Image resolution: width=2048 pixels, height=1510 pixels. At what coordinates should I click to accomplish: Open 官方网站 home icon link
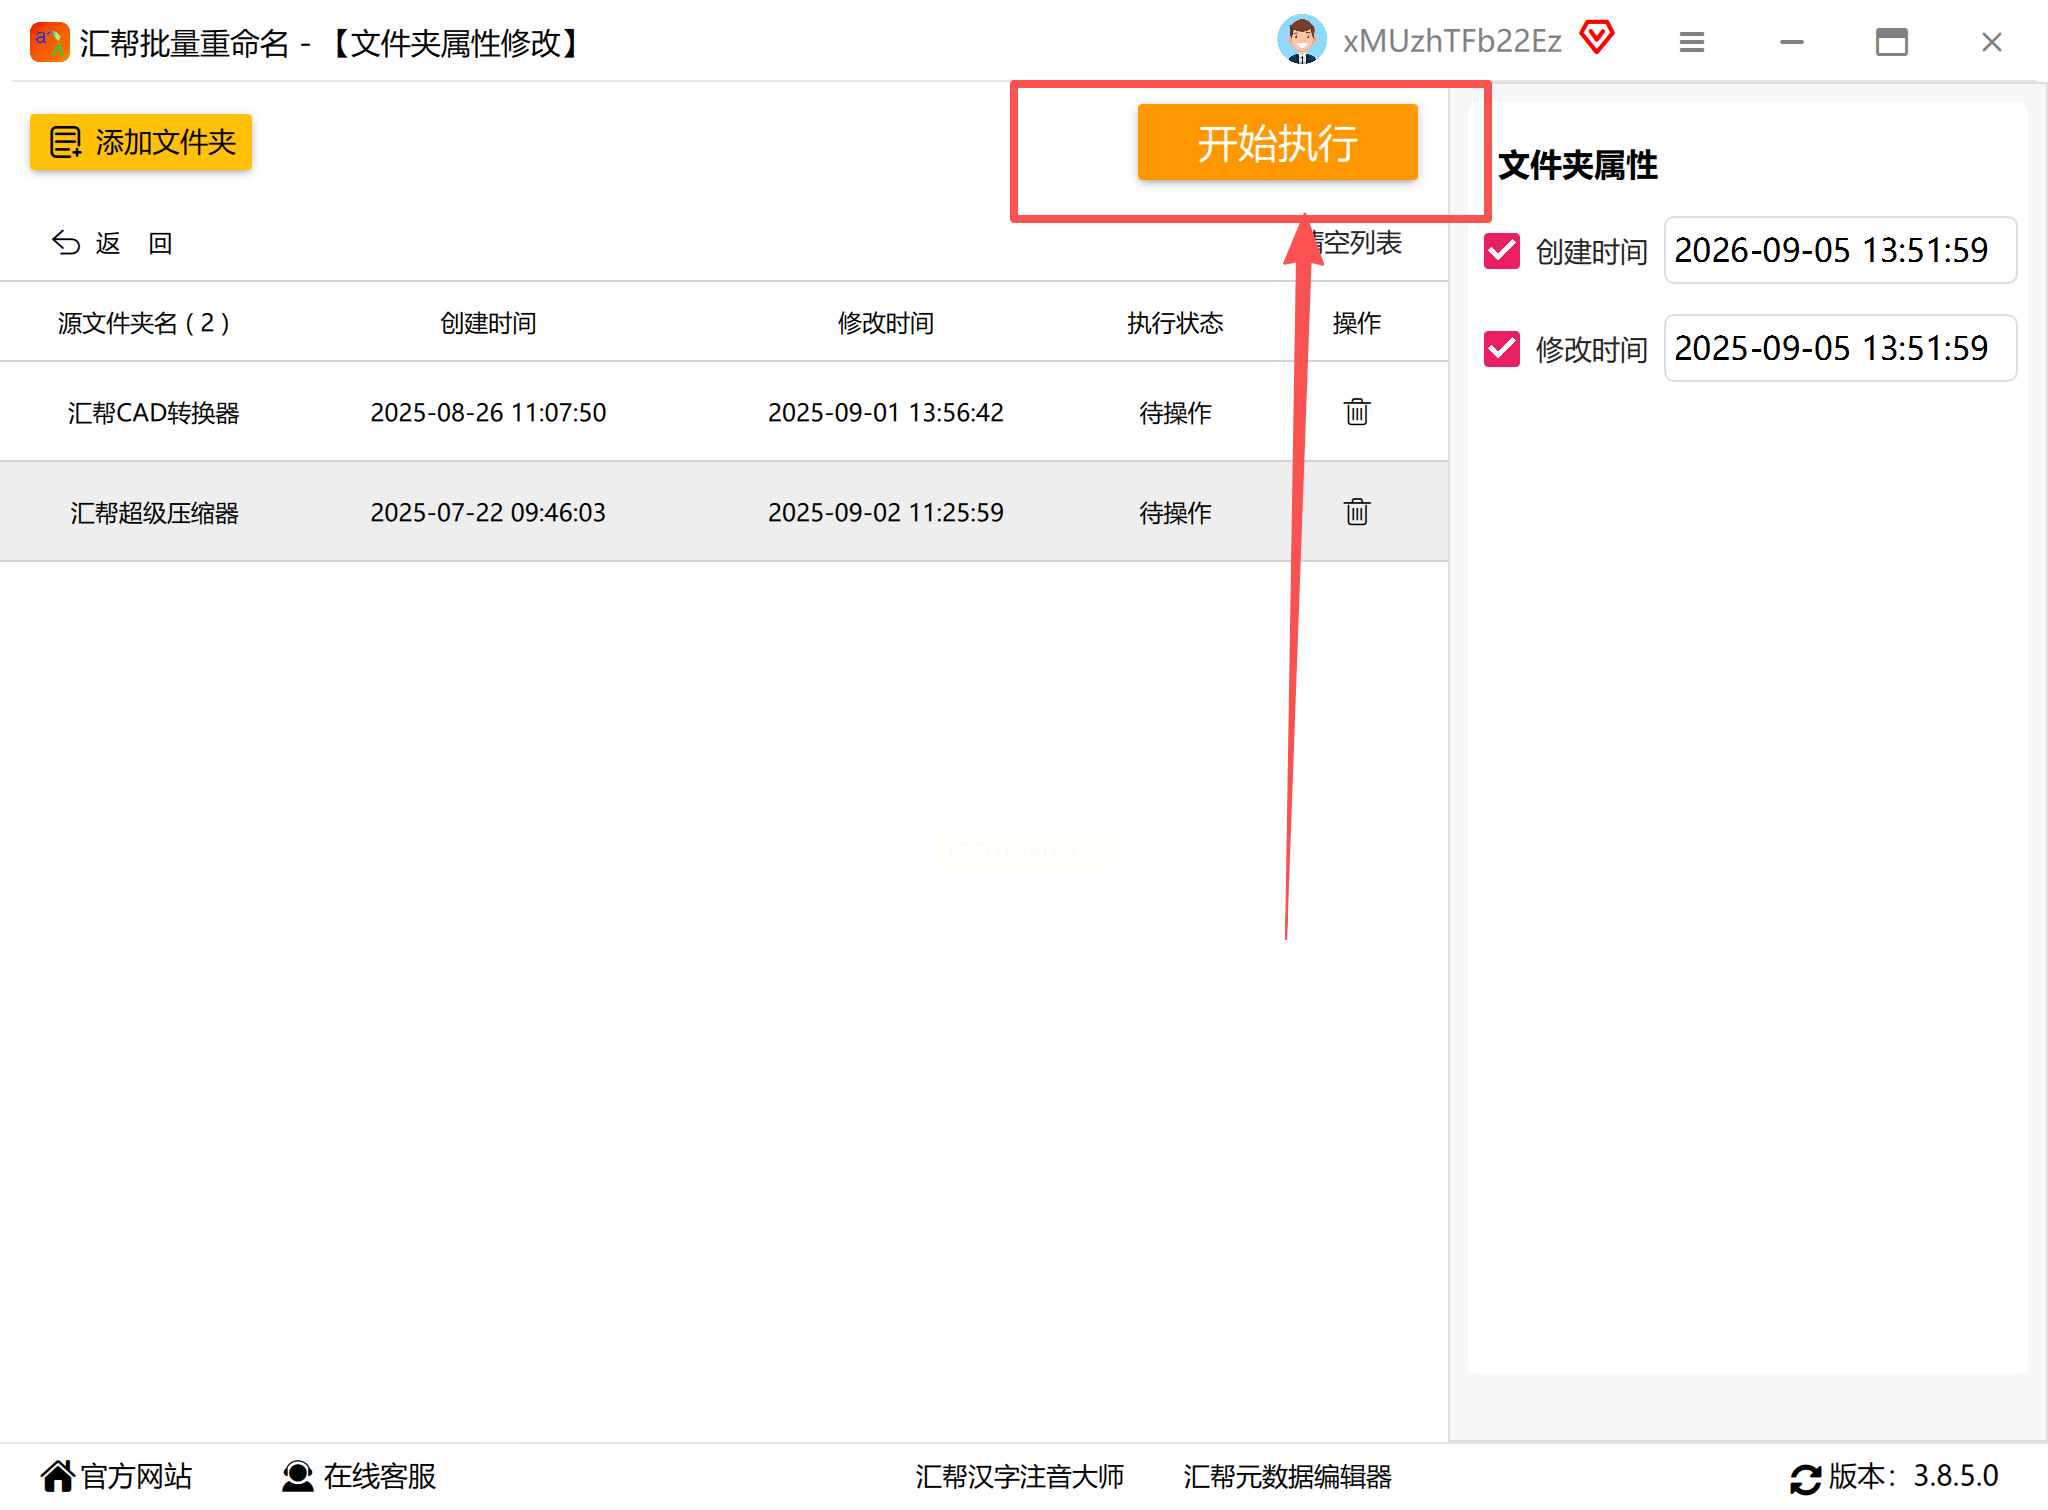(x=58, y=1476)
